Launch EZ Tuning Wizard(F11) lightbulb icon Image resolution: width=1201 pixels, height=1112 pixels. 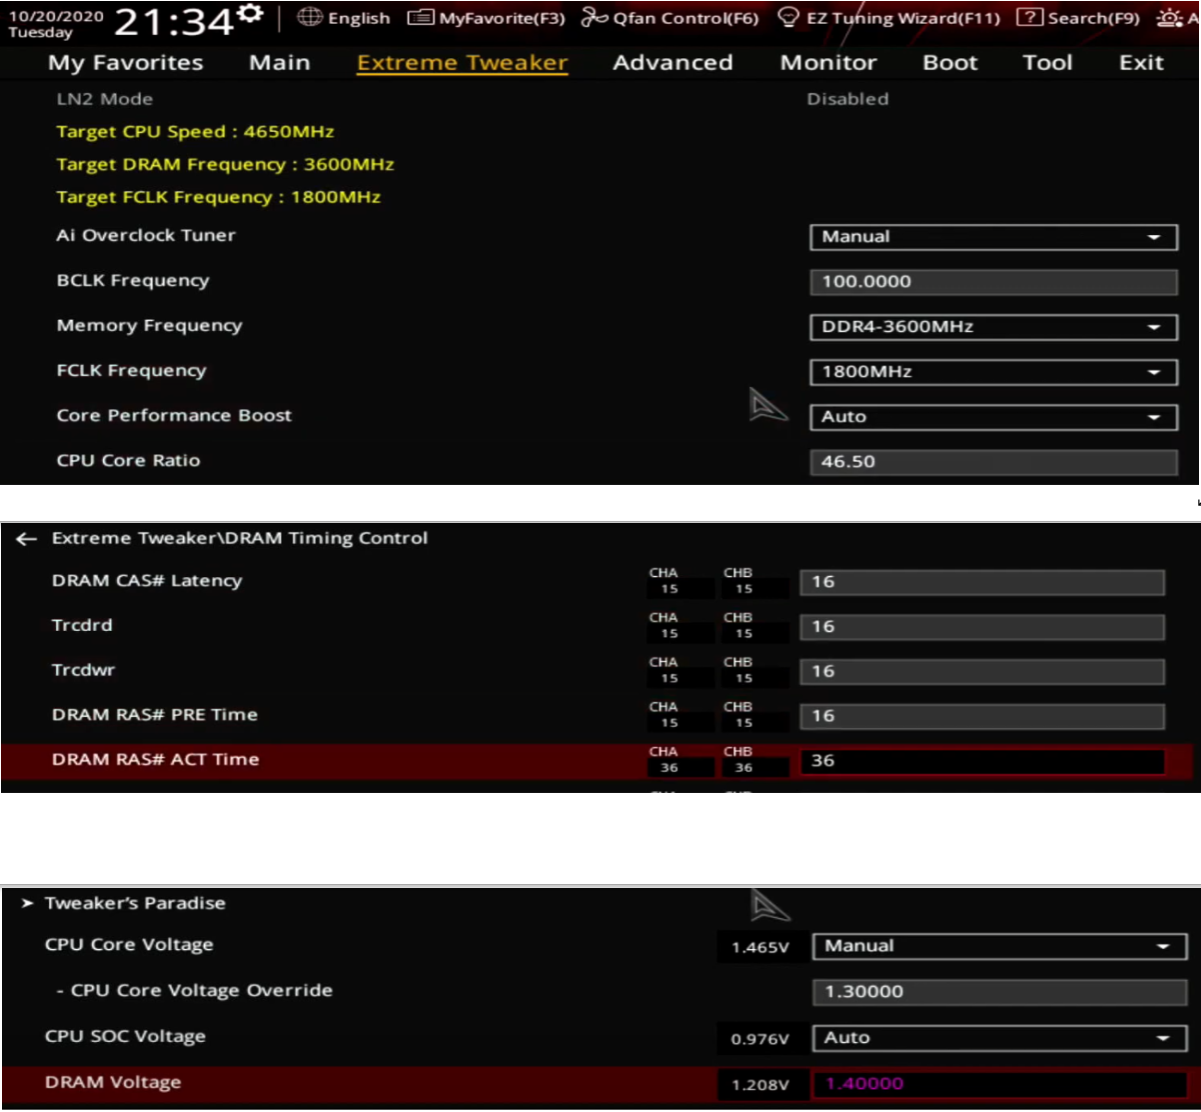(x=789, y=18)
